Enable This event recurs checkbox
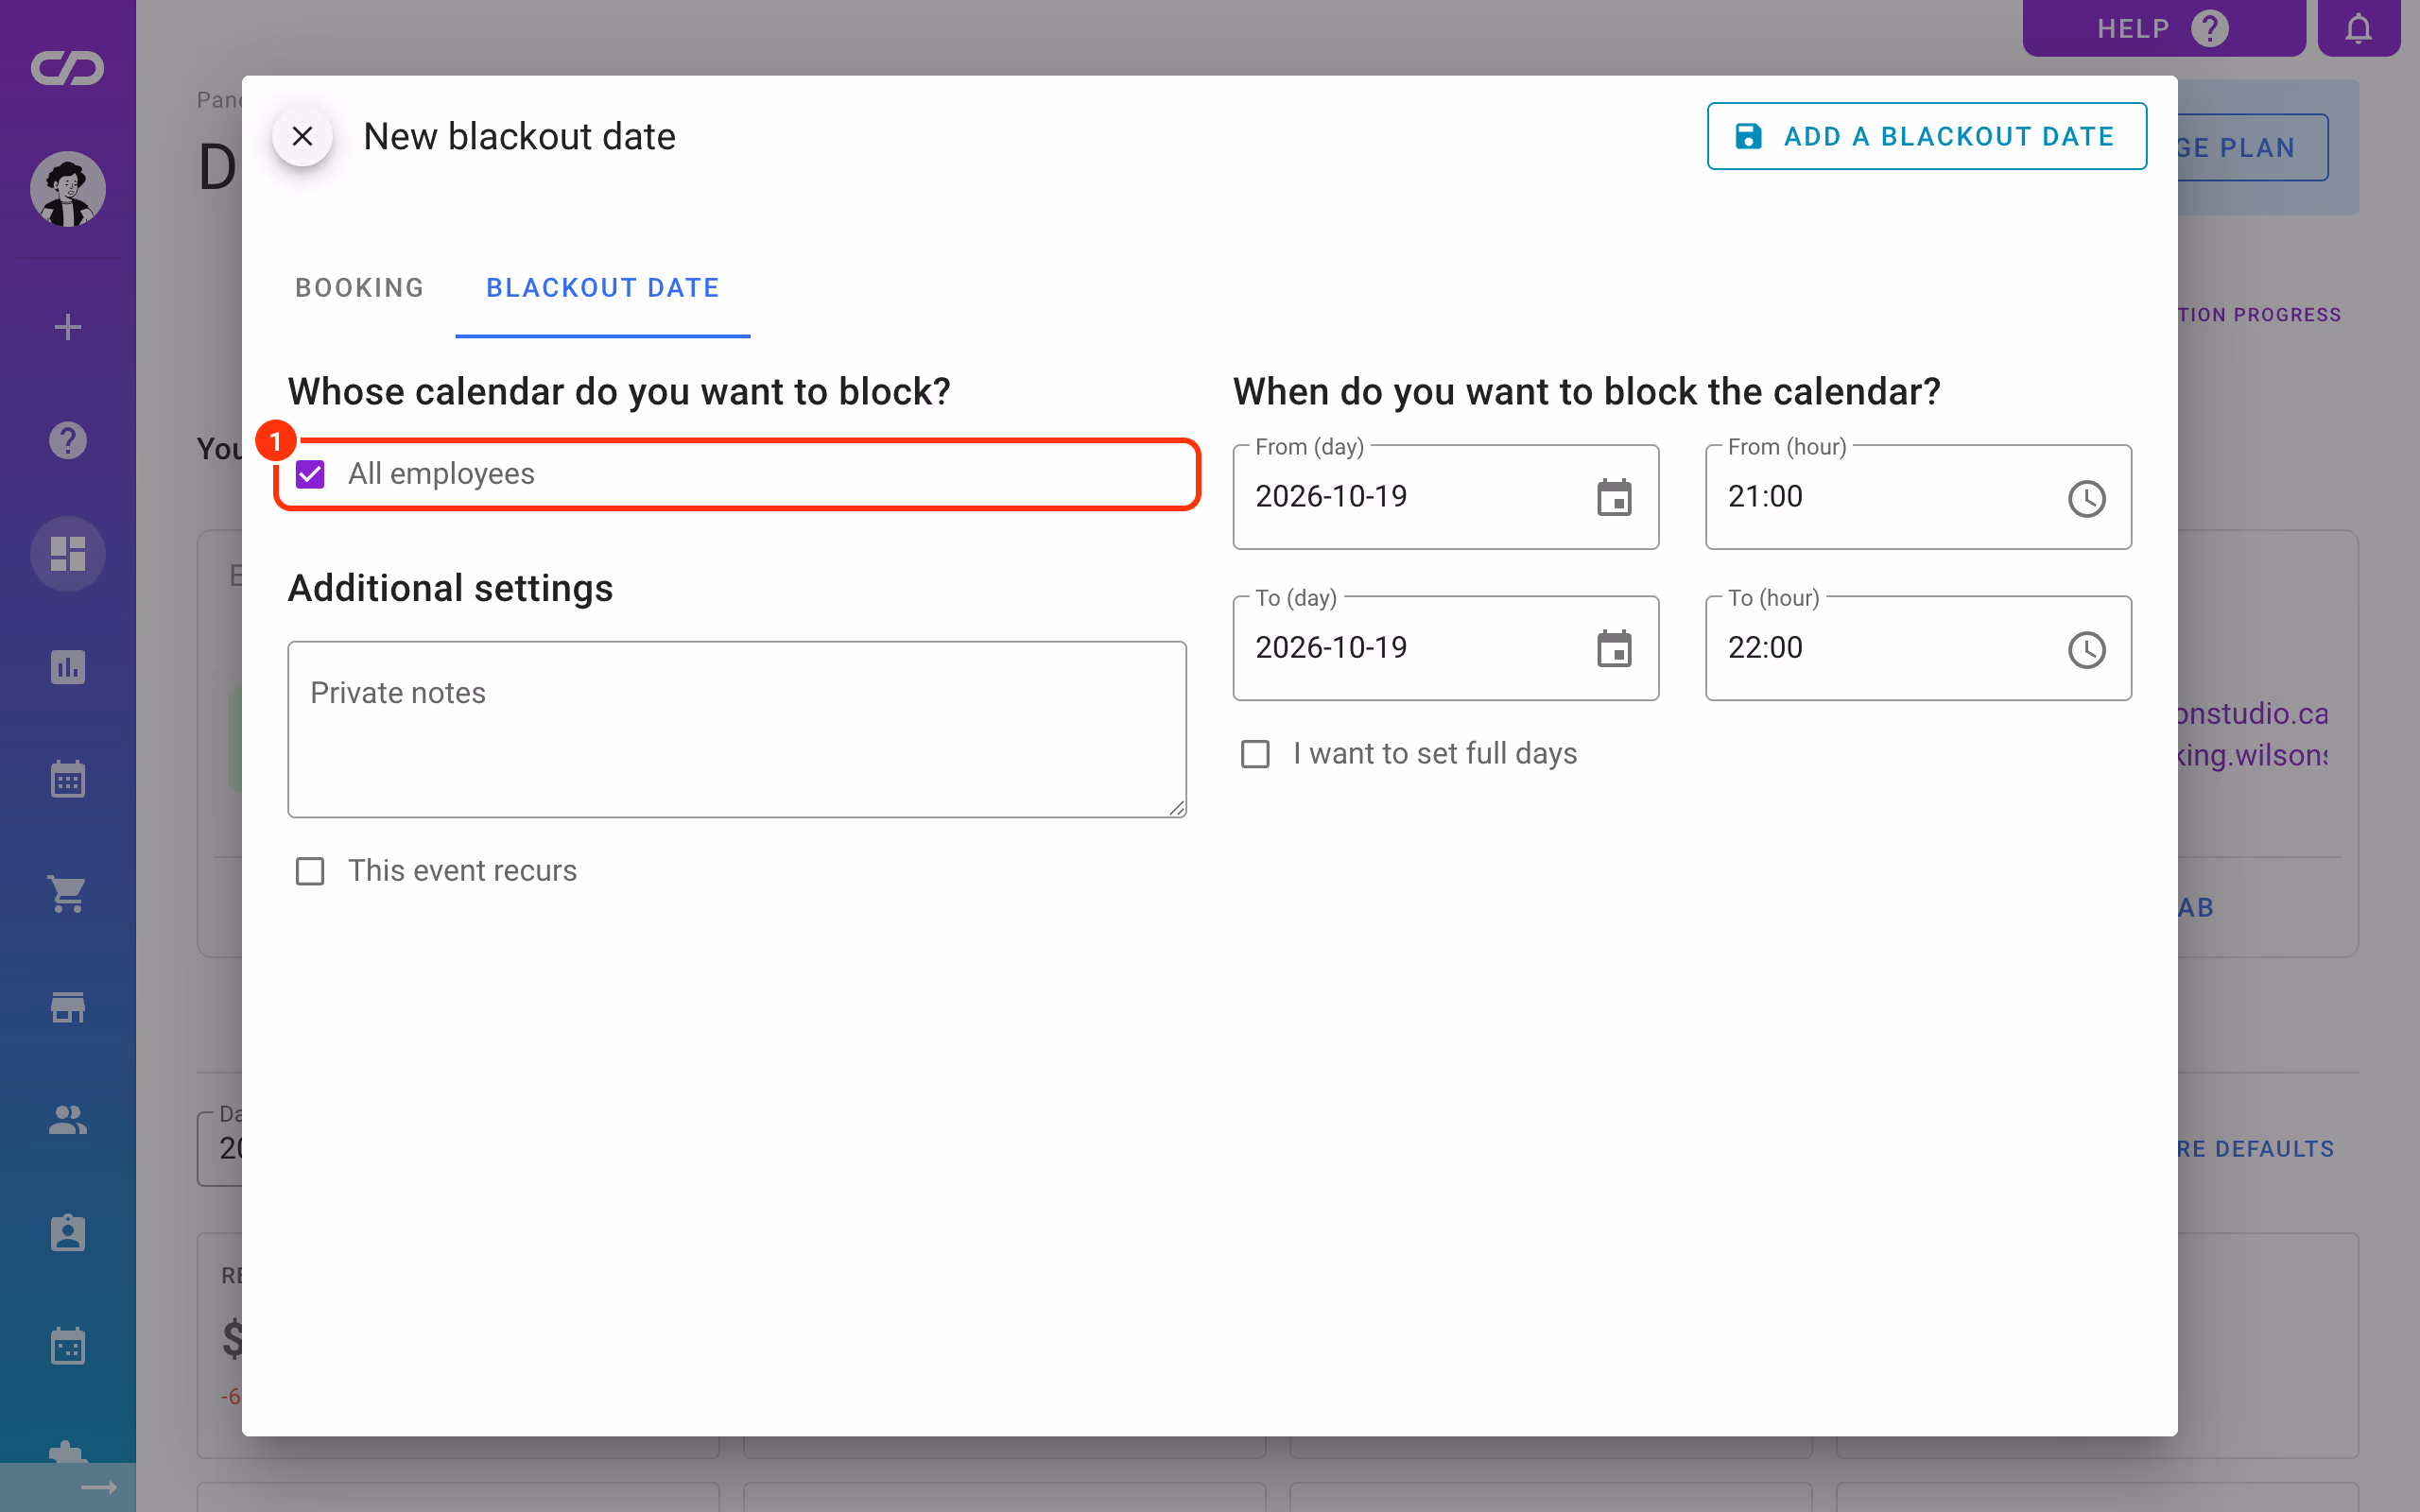The height and width of the screenshot is (1512, 2420). click(x=310, y=871)
